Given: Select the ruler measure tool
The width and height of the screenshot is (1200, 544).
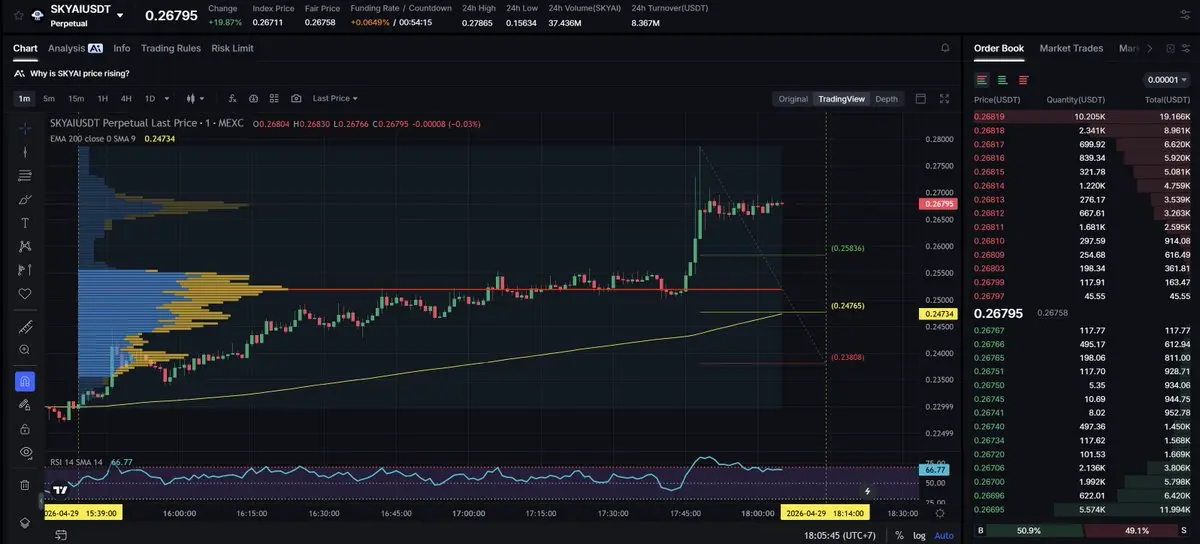Looking at the screenshot, I should point(25,327).
